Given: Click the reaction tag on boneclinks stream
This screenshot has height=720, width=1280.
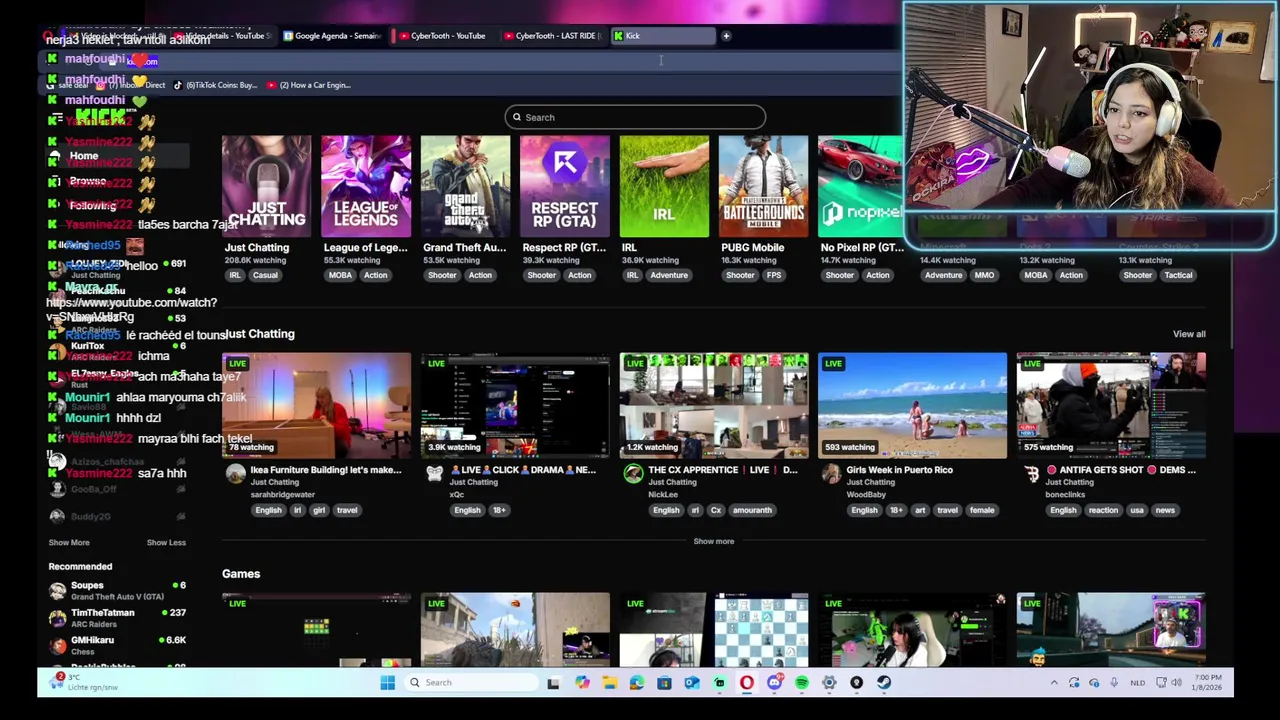Looking at the screenshot, I should tap(1103, 510).
